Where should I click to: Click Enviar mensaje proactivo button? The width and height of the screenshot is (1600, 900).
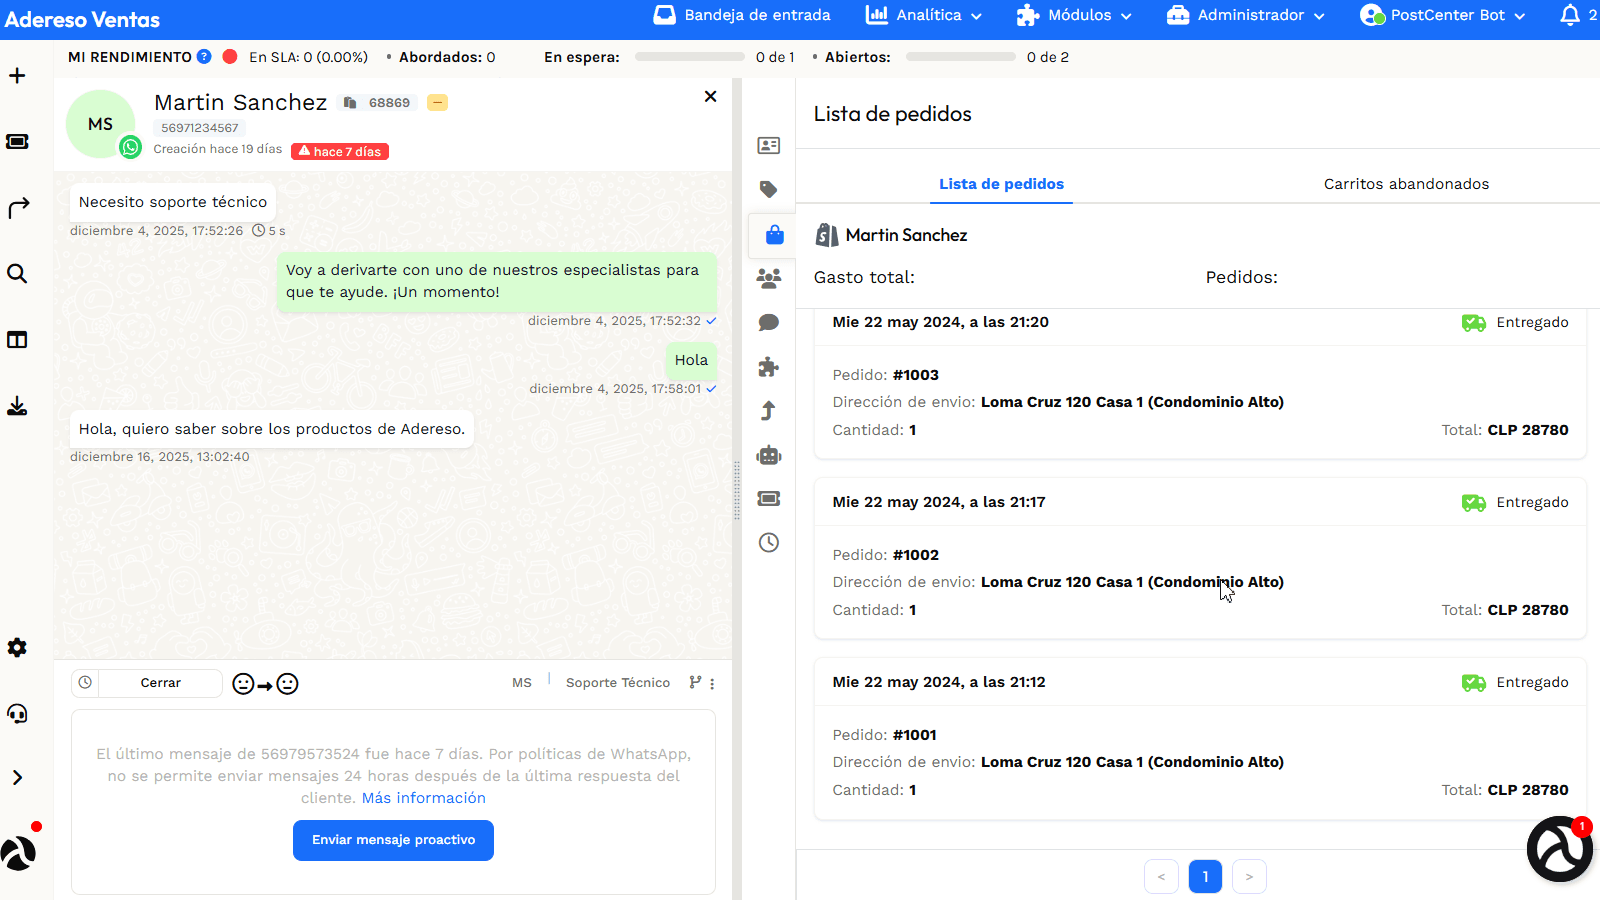tap(393, 840)
